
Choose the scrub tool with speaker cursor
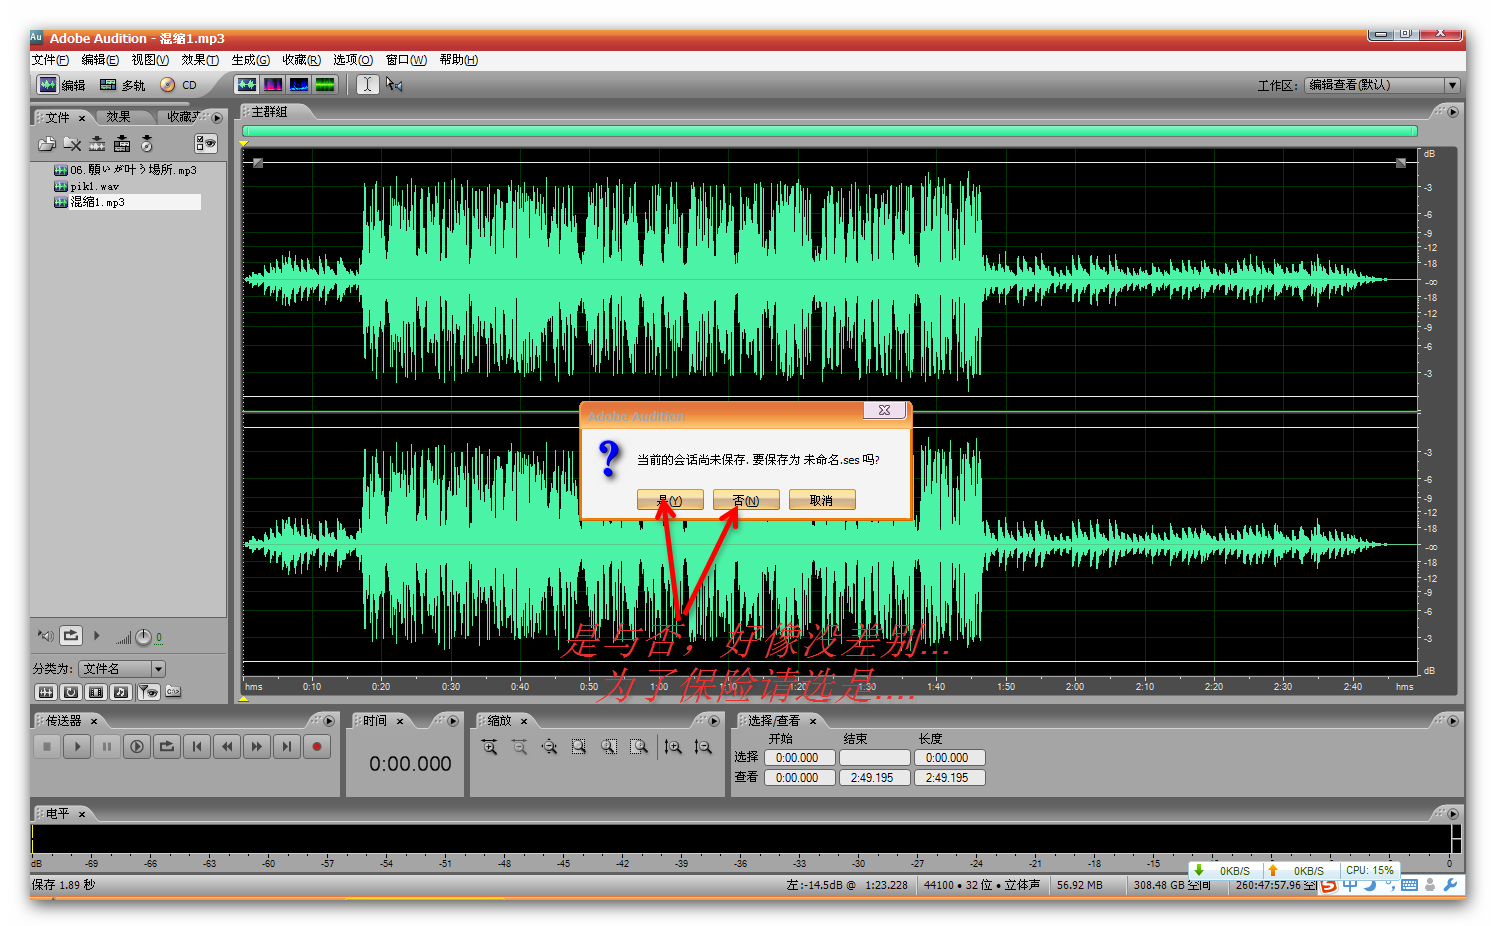[394, 85]
